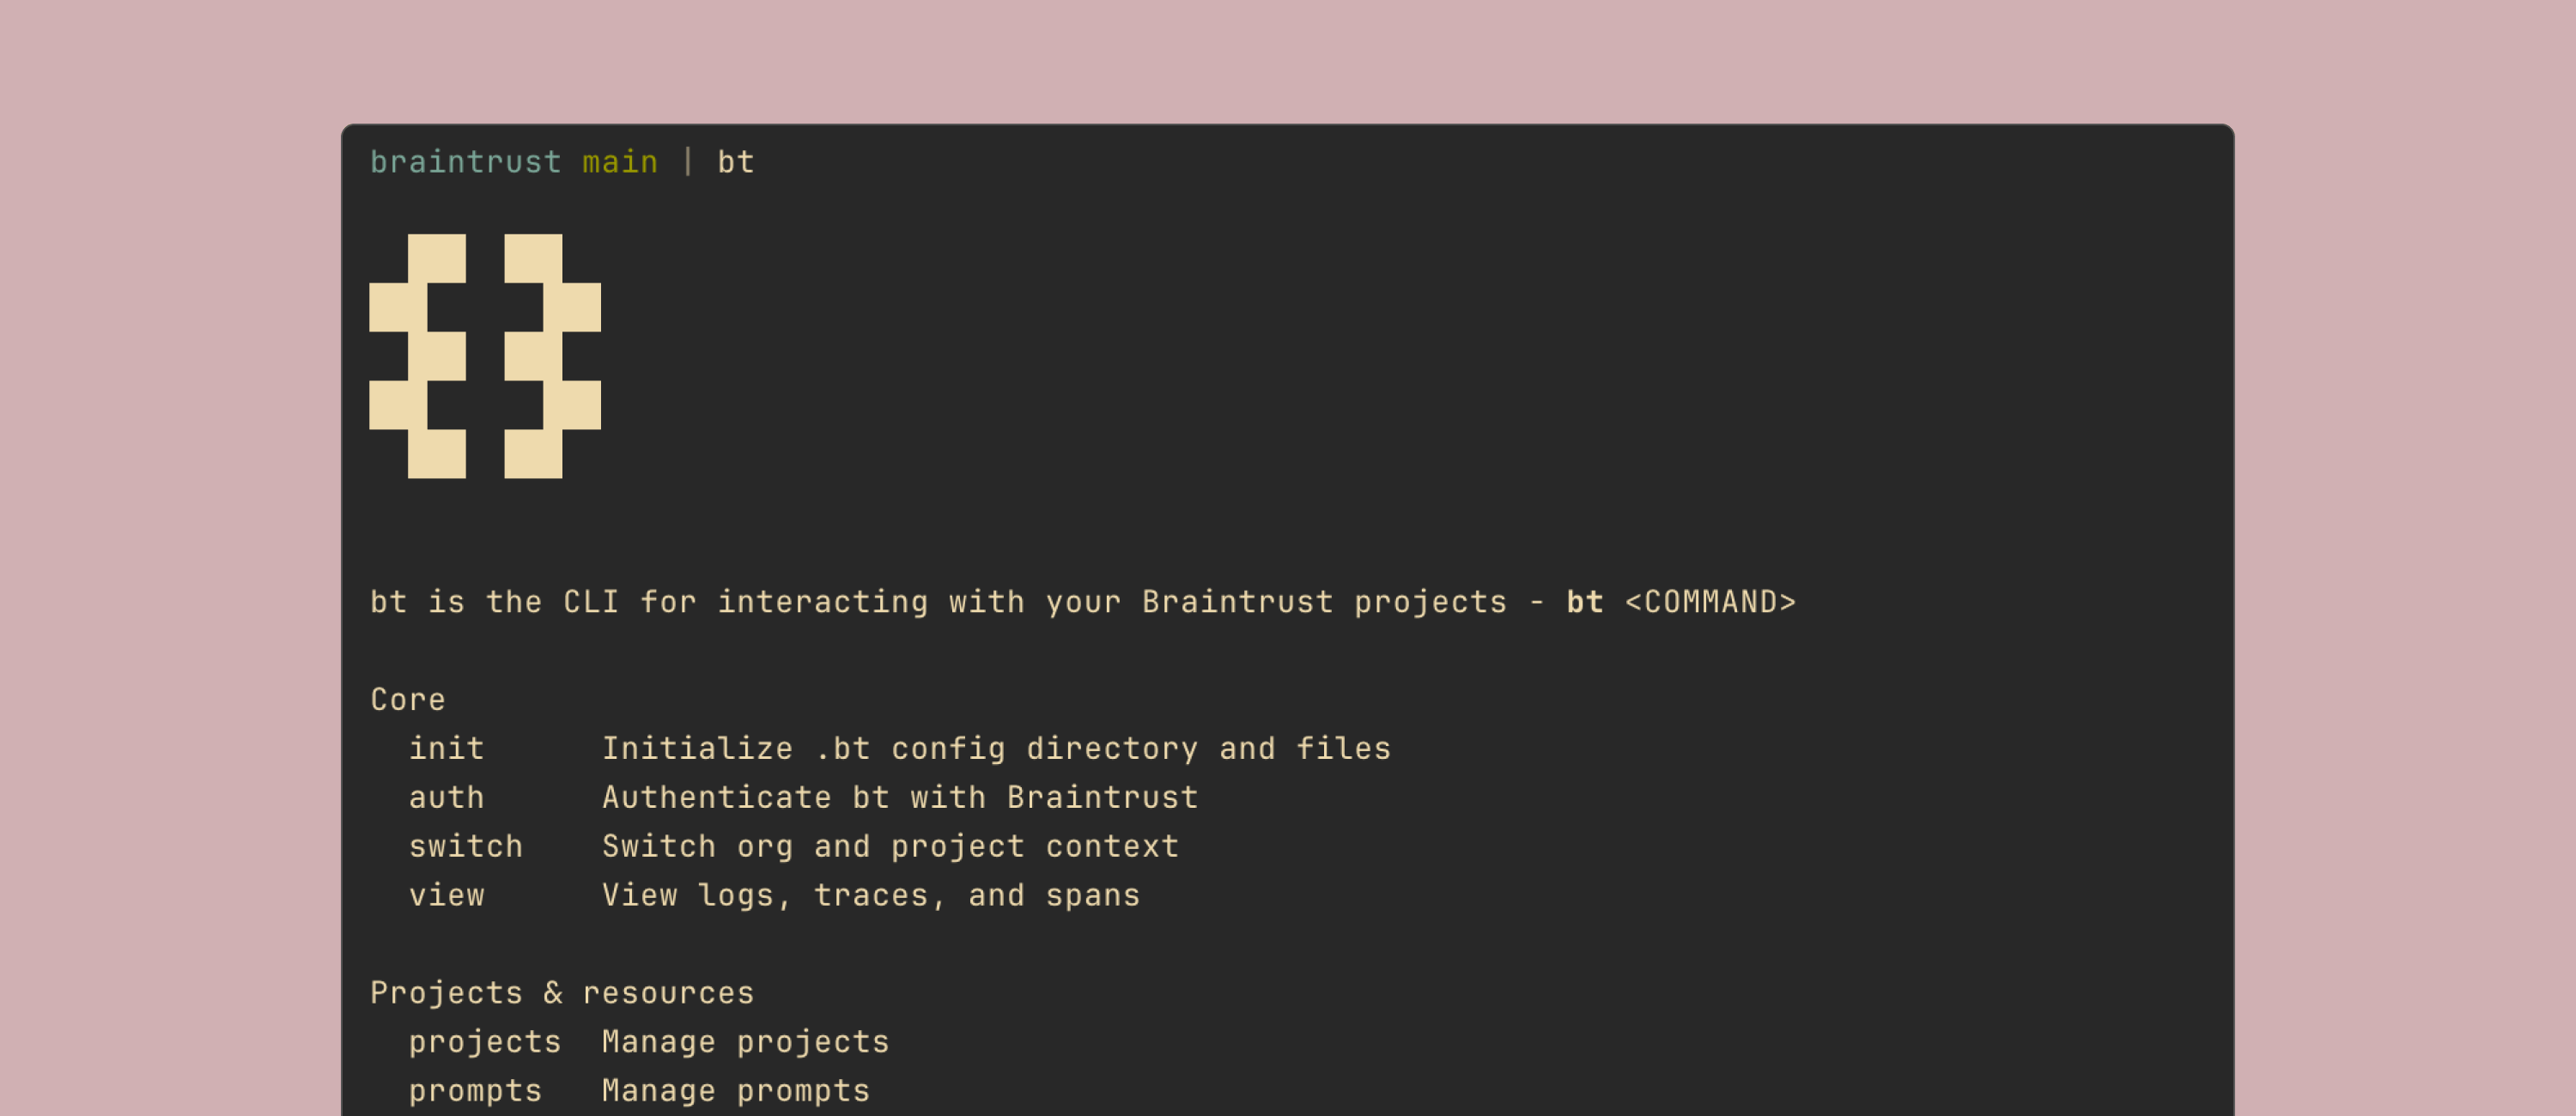Click the 'Core' section heading

[x=408, y=700]
